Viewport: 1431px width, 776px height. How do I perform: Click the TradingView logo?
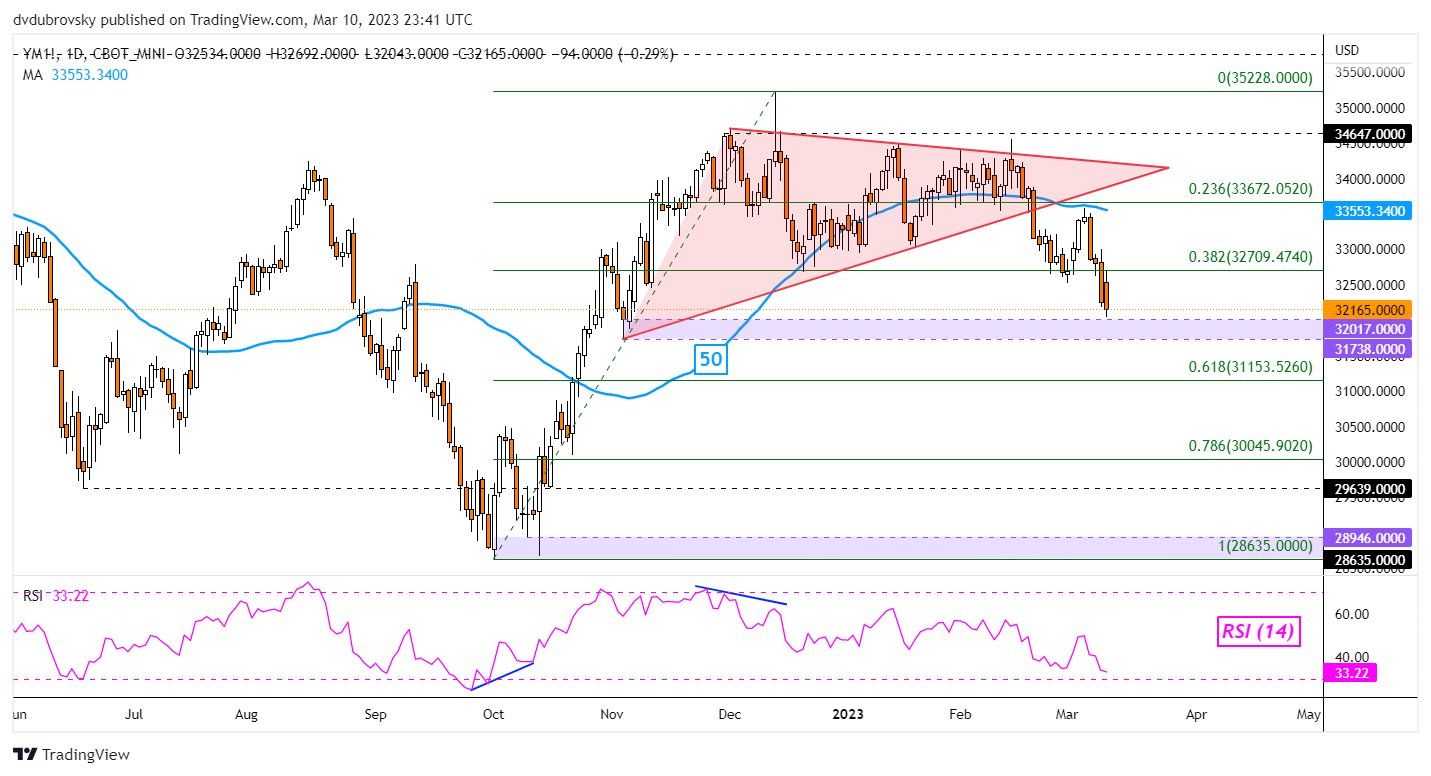71,755
